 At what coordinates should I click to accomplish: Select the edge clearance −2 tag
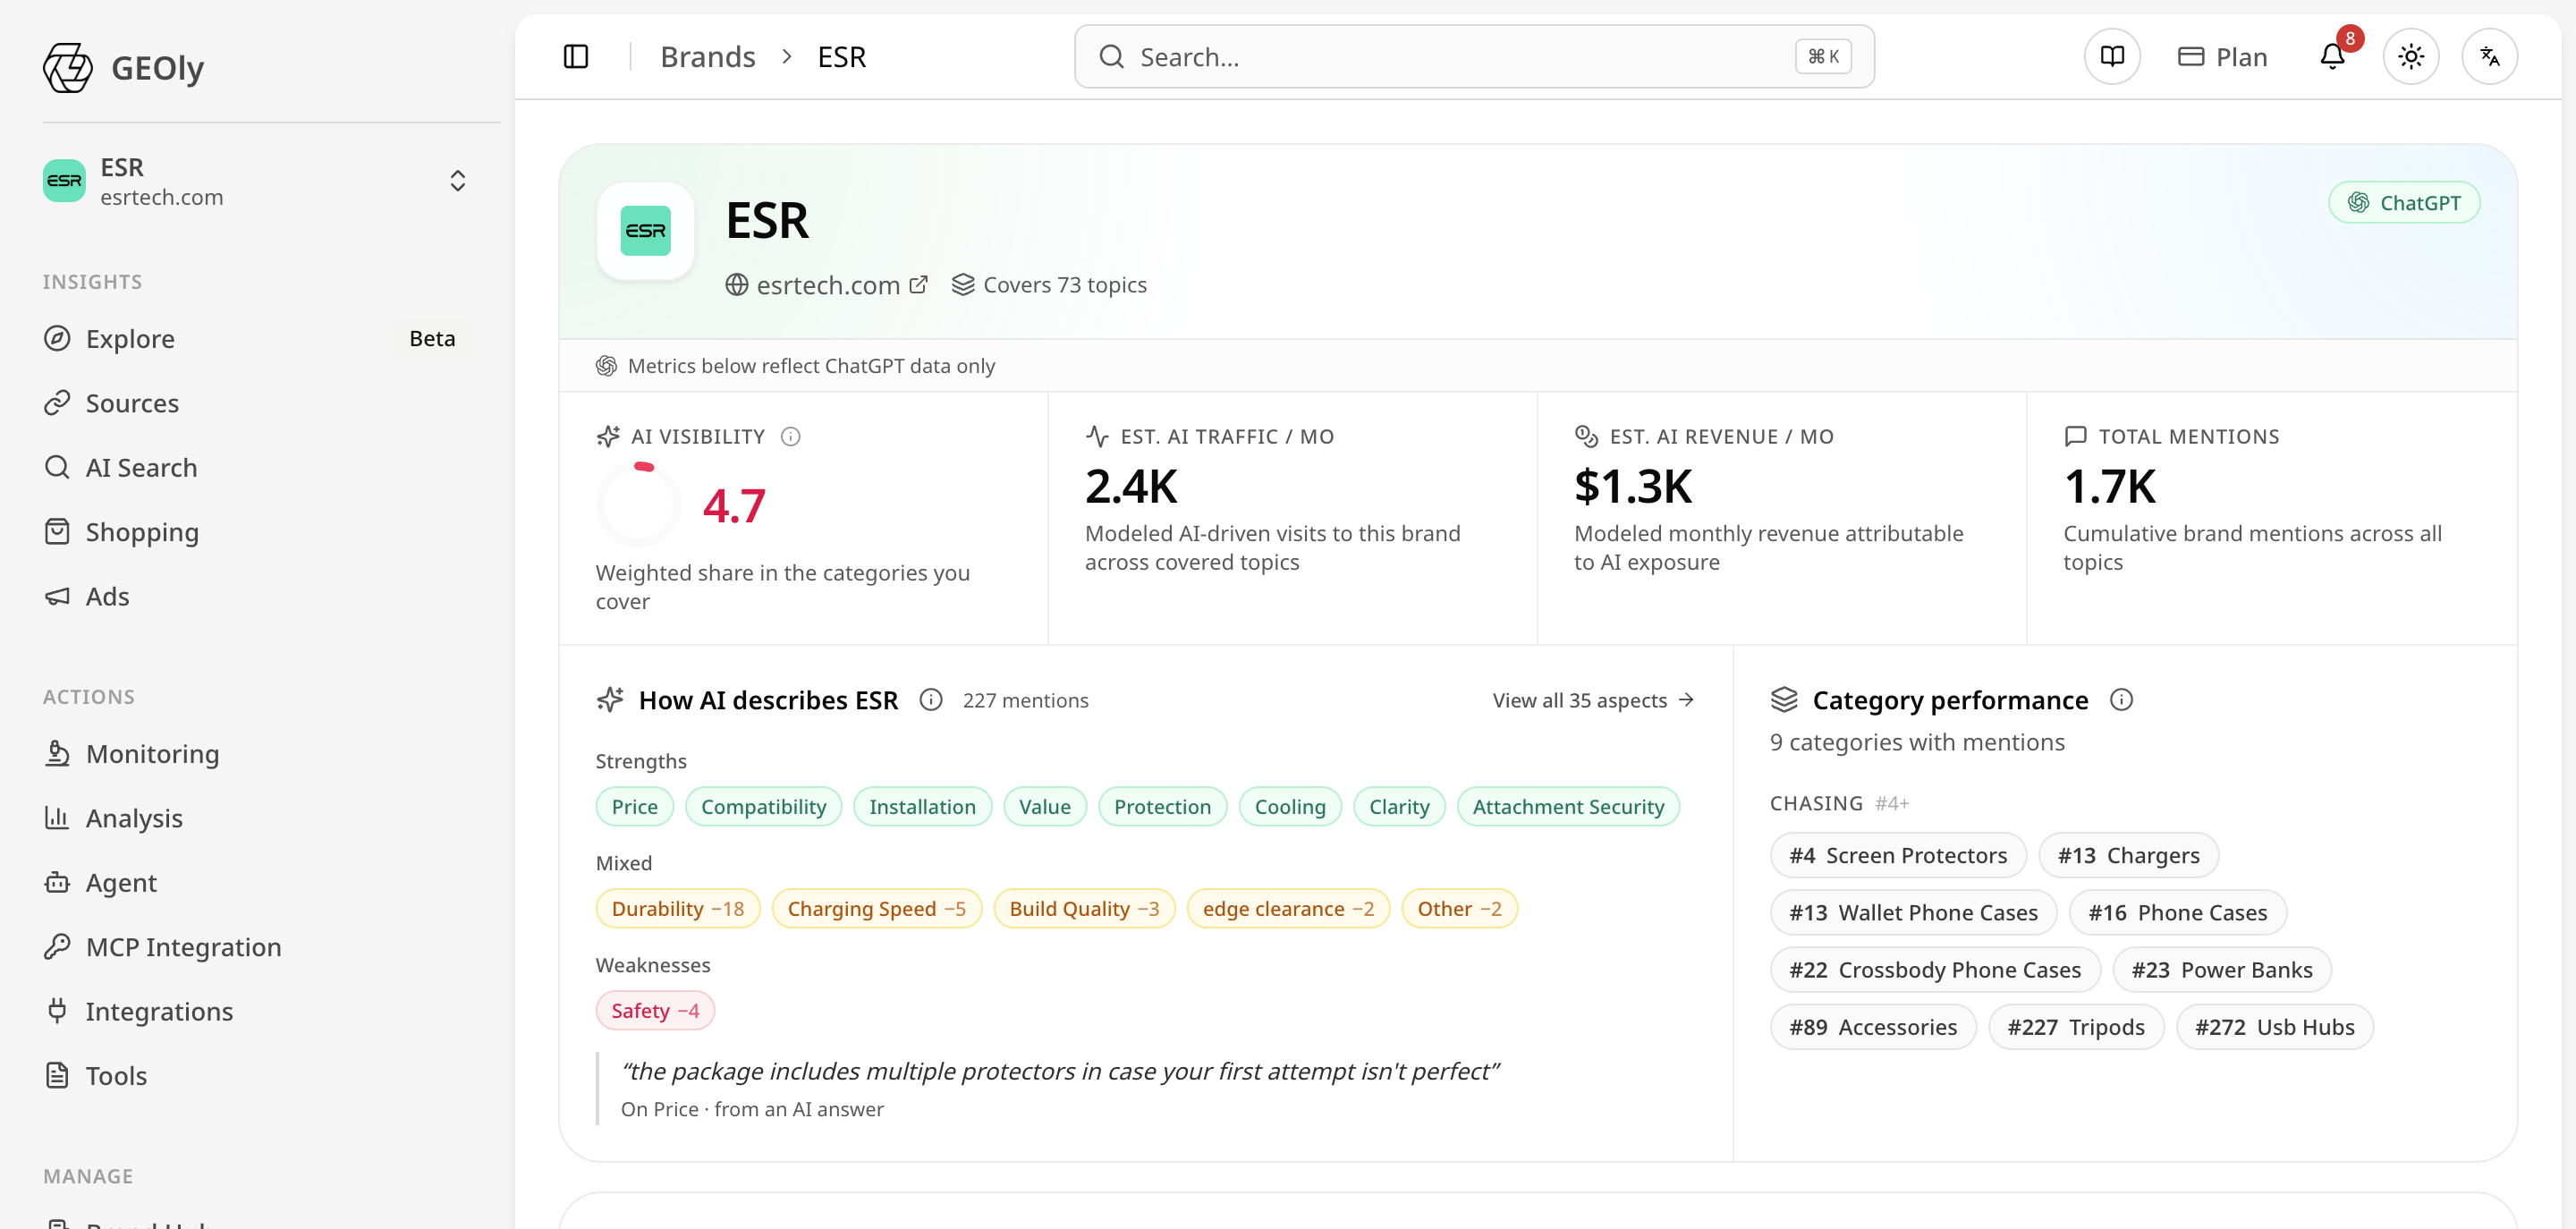[x=1288, y=908]
